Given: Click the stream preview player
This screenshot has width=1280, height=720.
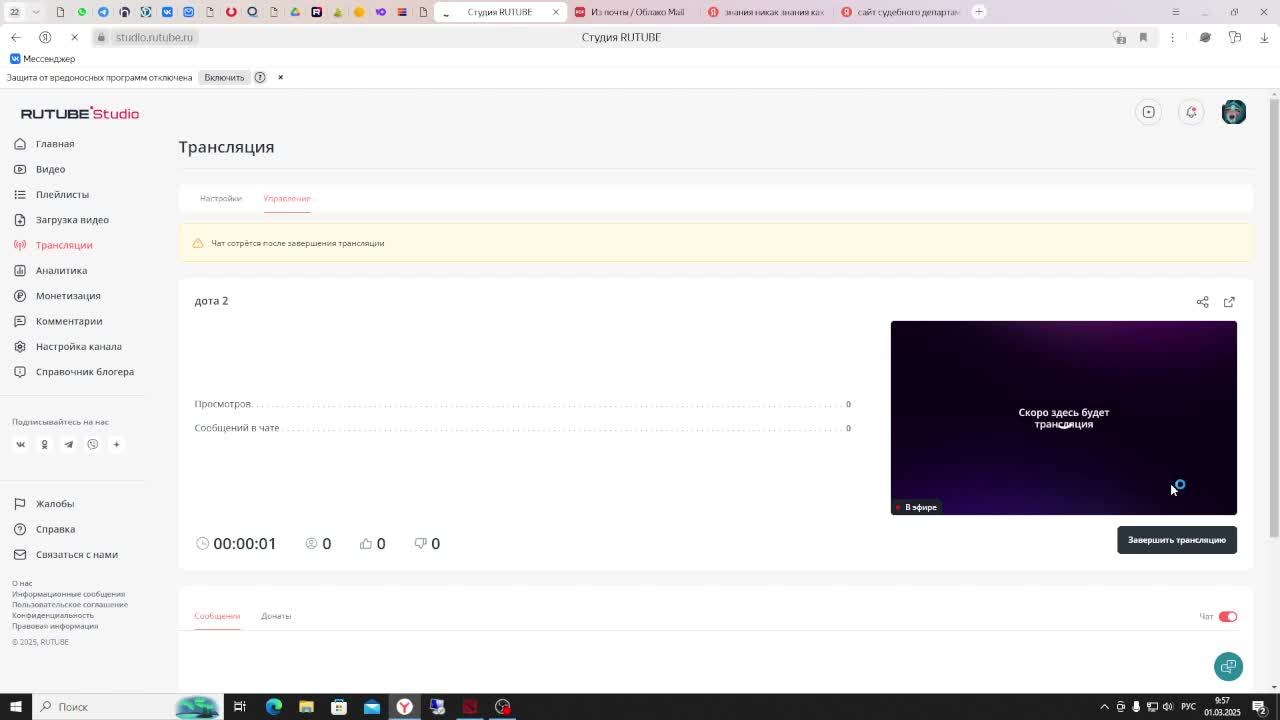Looking at the screenshot, I should [1063, 418].
